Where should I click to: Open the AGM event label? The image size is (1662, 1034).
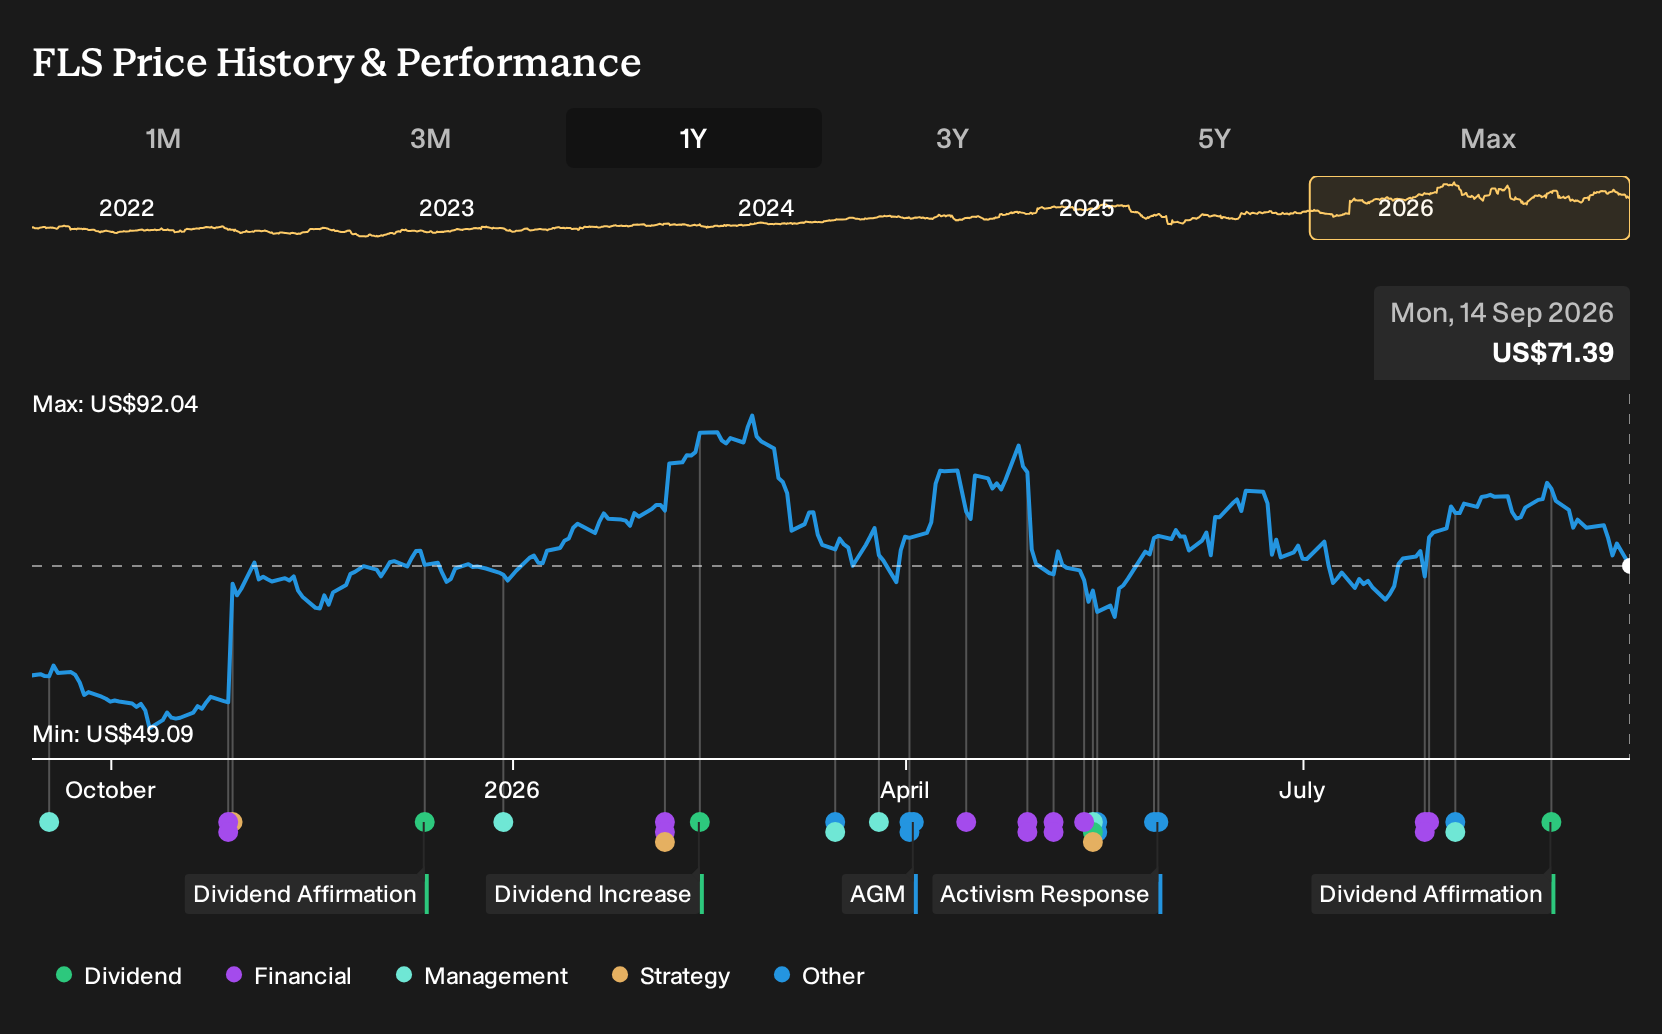879,894
